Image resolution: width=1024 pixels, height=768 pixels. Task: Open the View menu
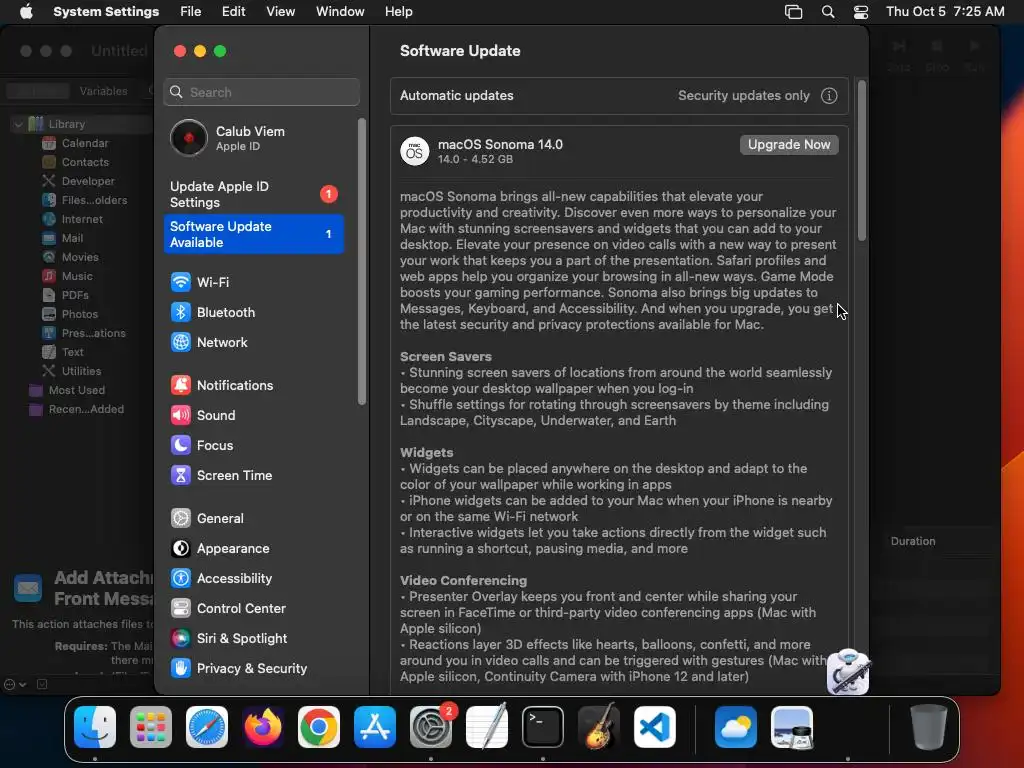(280, 12)
